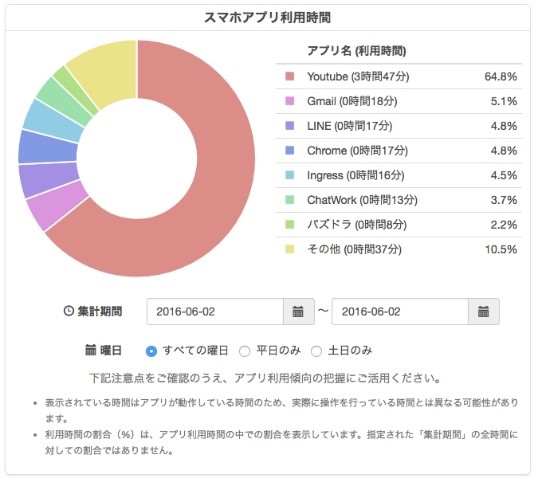Viewport: 538px width, 482px height.
Task: Select the 平日のみ radio button
Action: click(x=244, y=351)
